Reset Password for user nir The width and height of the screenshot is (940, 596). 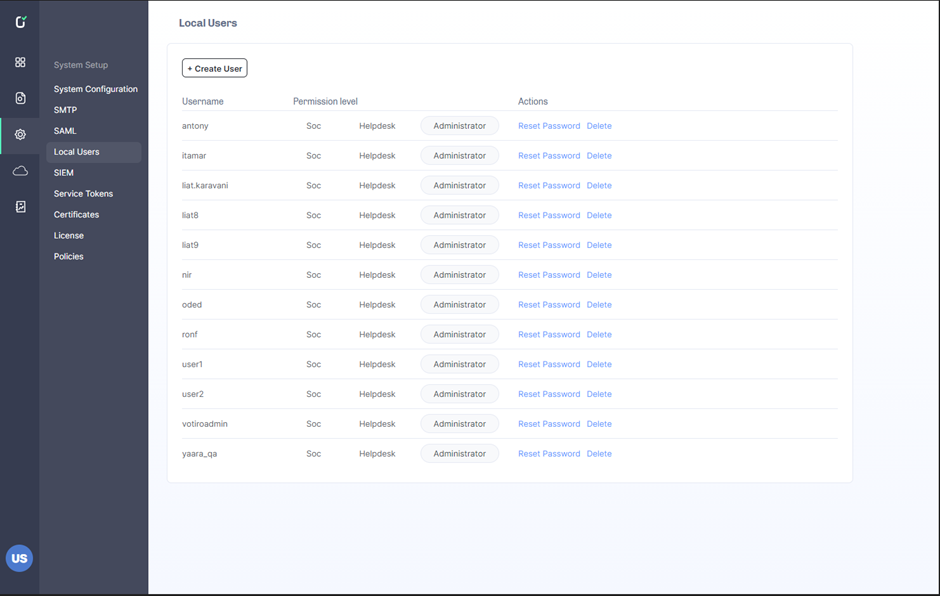549,275
